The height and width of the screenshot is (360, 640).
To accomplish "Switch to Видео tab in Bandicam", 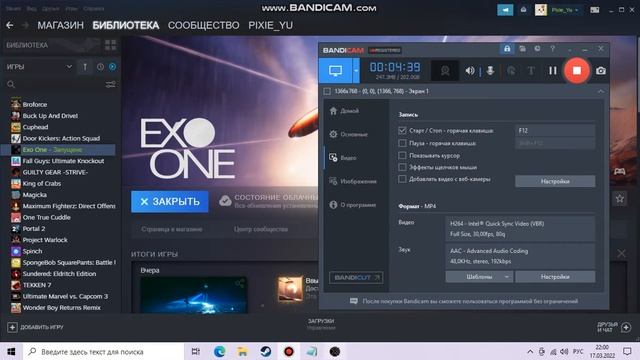I will click(x=343, y=158).
